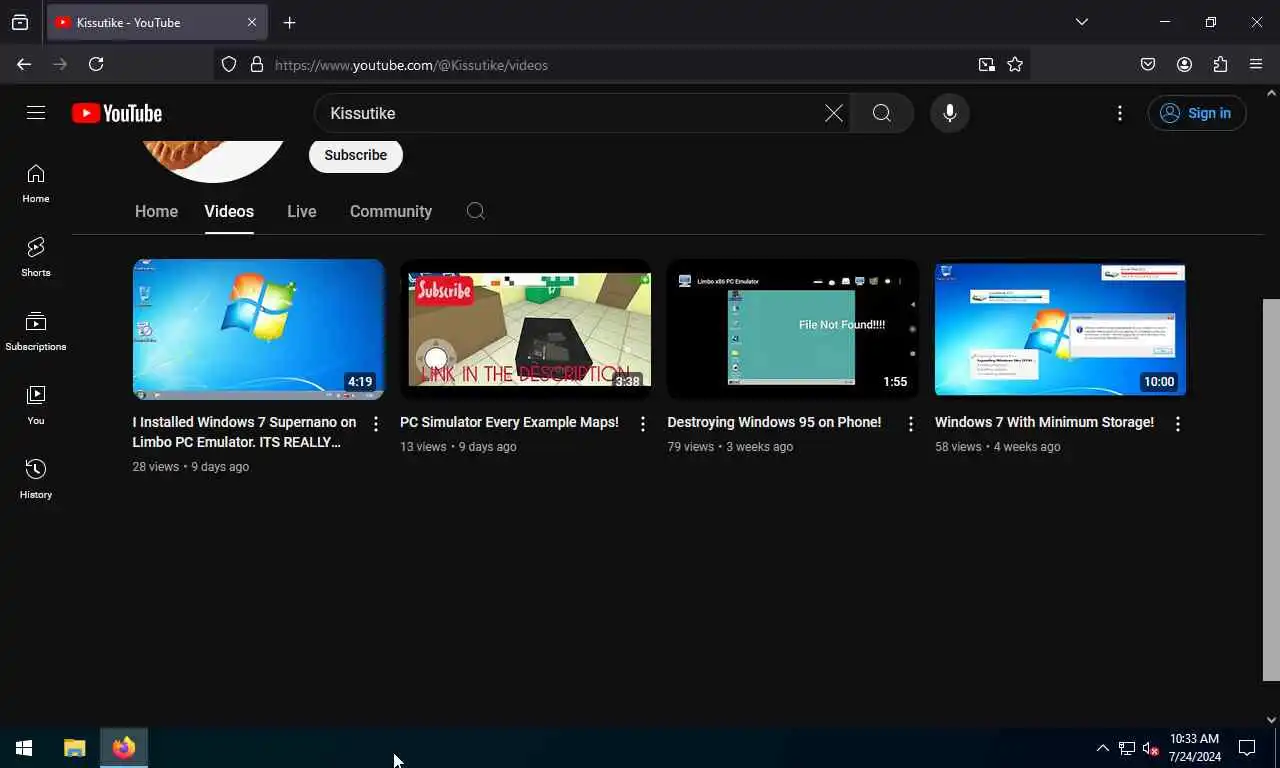Screen dimensions: 1280x768
Task: Click the YouTube logo
Action: (x=117, y=113)
